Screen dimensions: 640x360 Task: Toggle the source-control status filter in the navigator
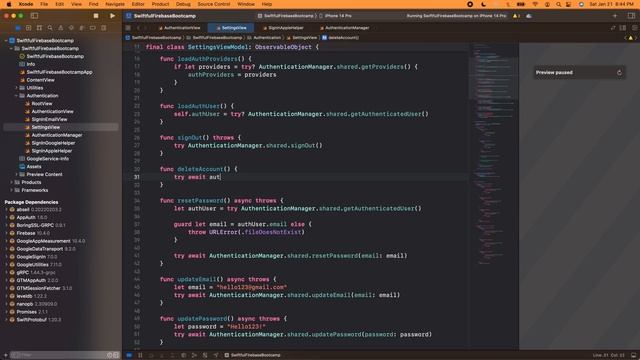tap(116, 355)
